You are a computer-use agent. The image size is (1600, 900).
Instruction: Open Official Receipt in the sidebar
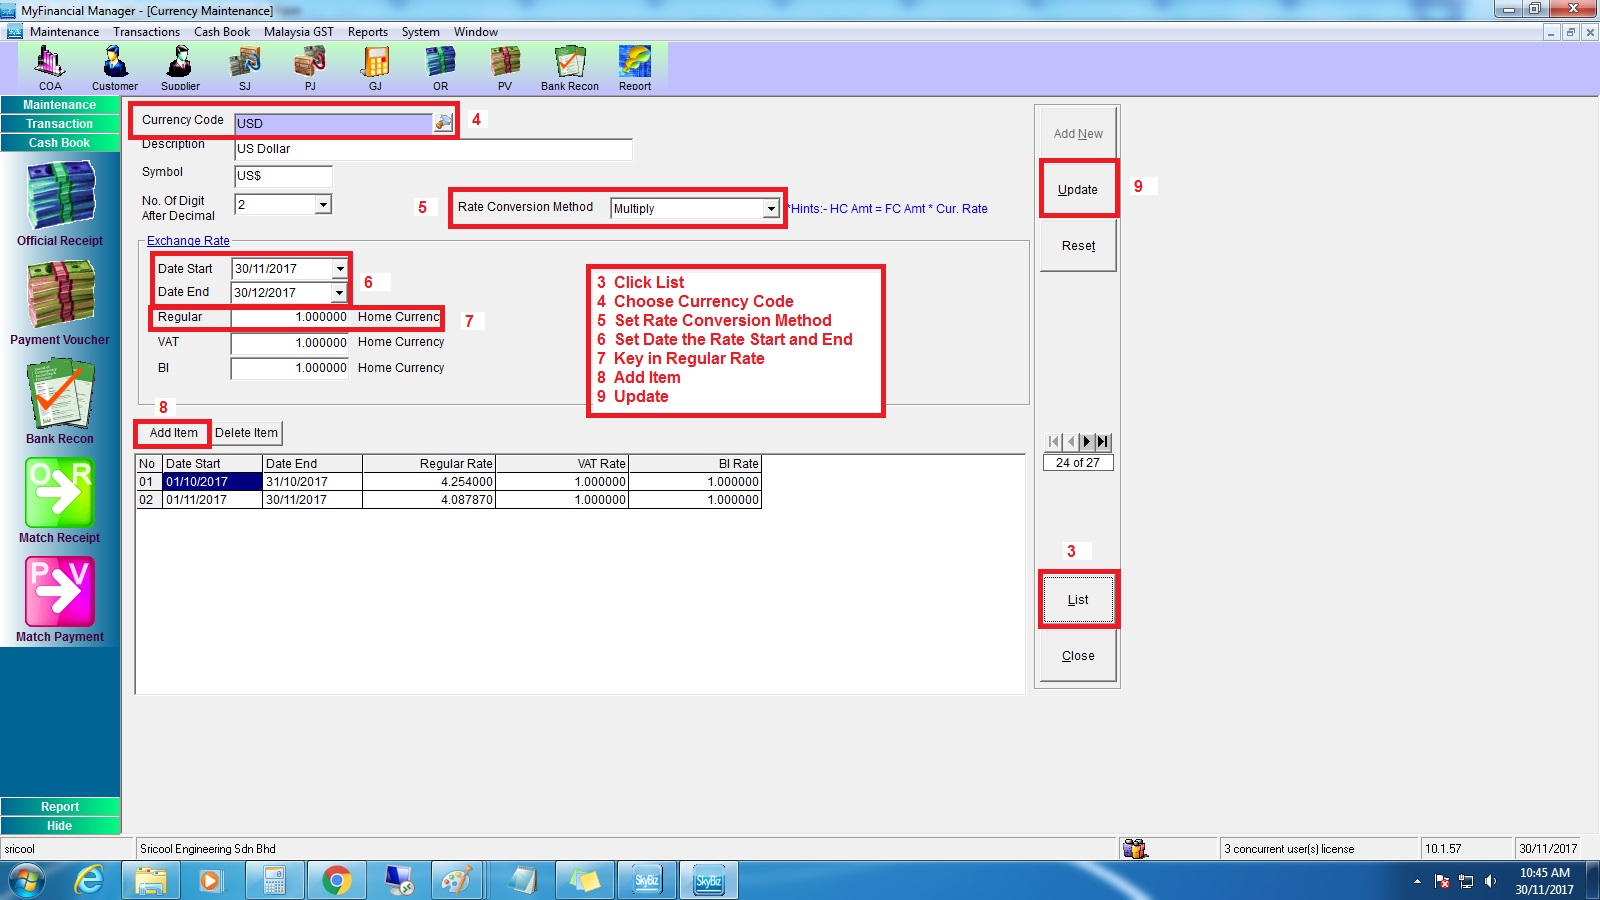pyautogui.click(x=60, y=203)
